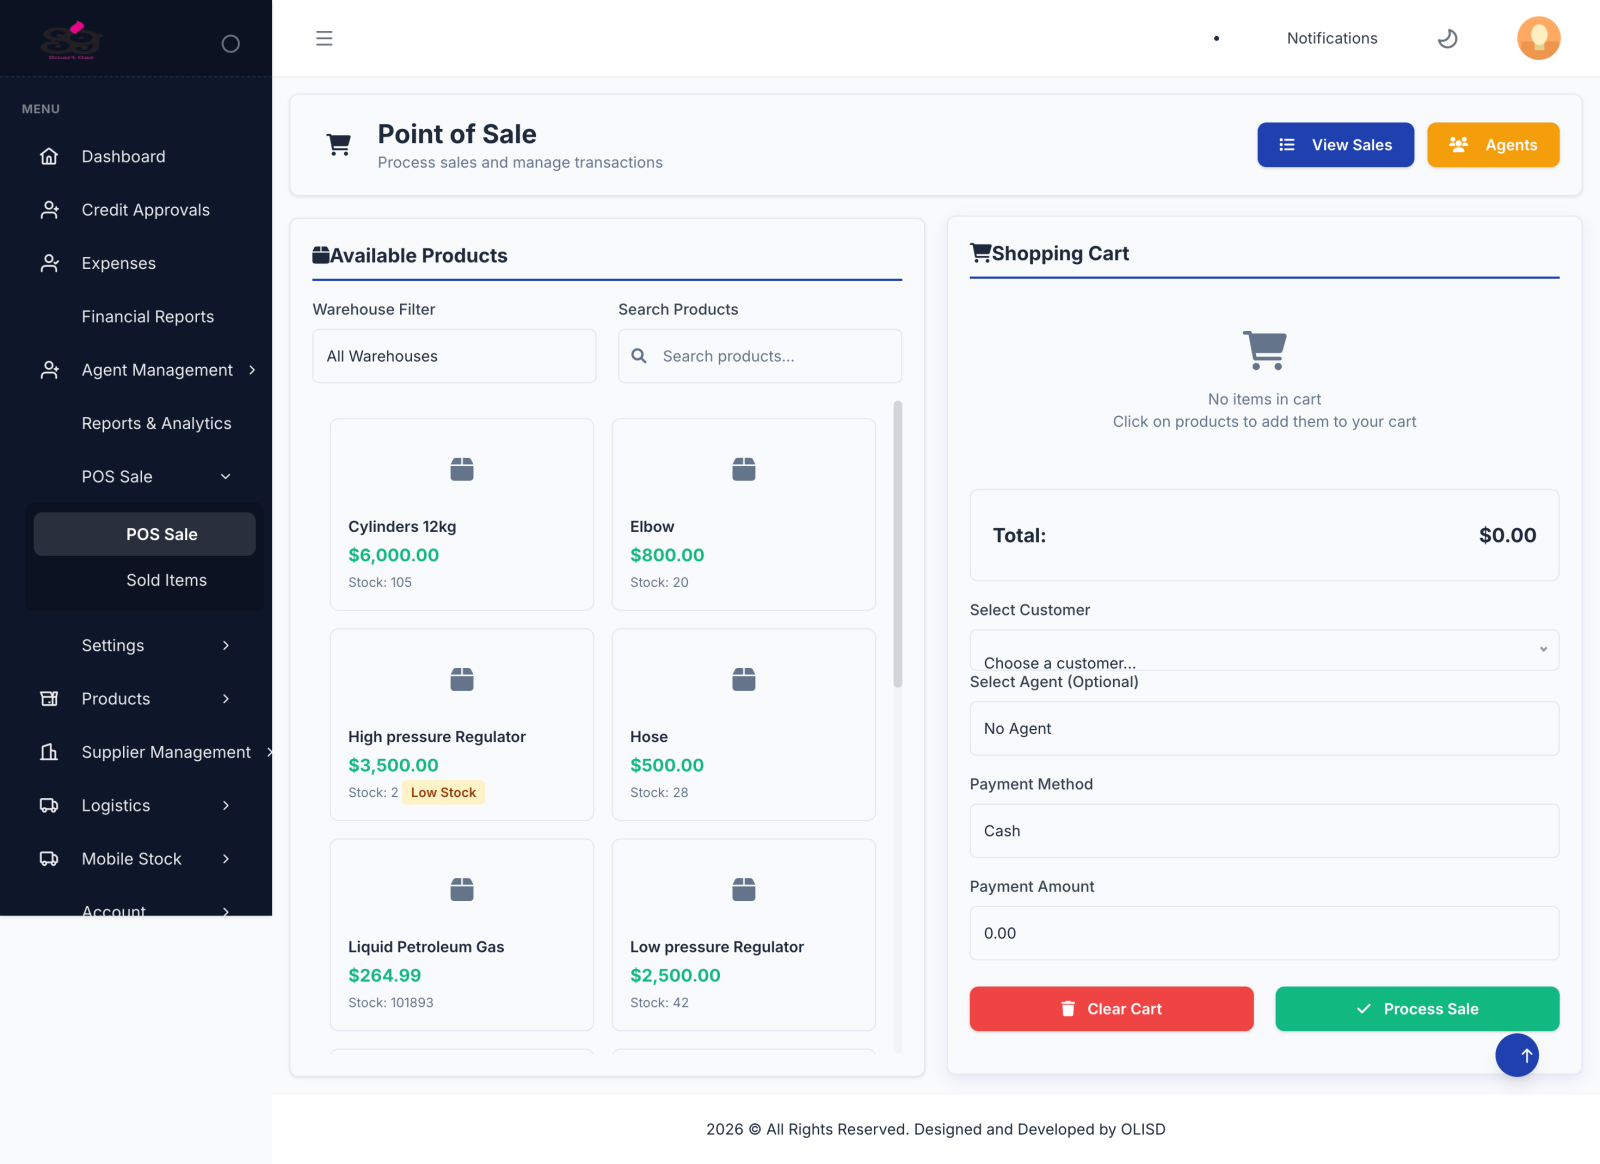This screenshot has width=1600, height=1164.
Task: Expand the Settings submenu chevron
Action: click(226, 646)
